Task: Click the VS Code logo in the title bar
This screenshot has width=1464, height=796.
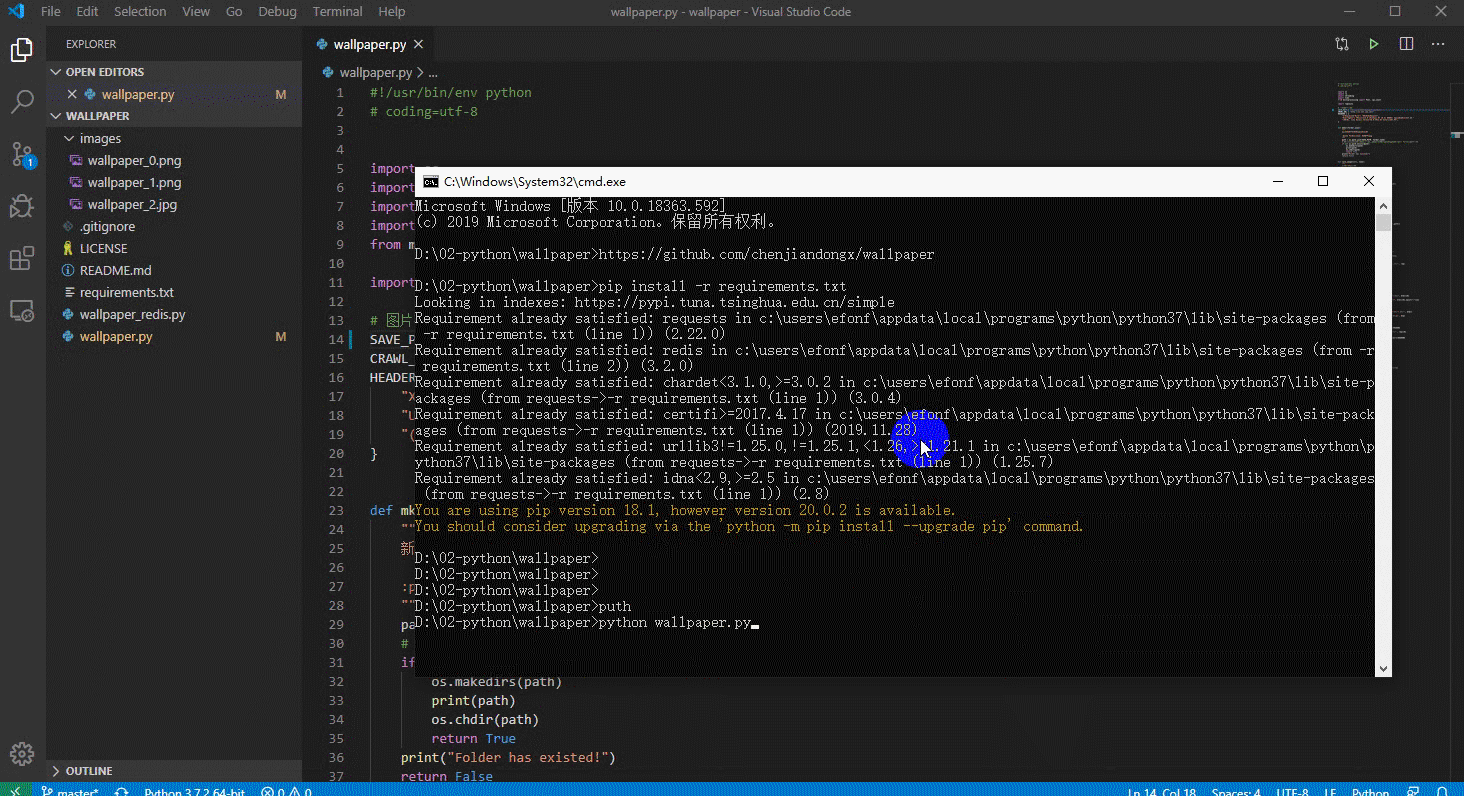Action: tap(16, 12)
